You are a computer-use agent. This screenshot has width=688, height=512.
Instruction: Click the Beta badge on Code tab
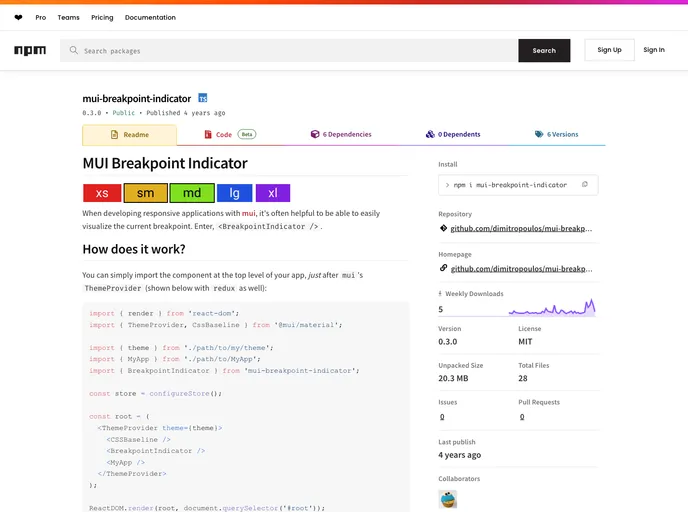click(247, 134)
